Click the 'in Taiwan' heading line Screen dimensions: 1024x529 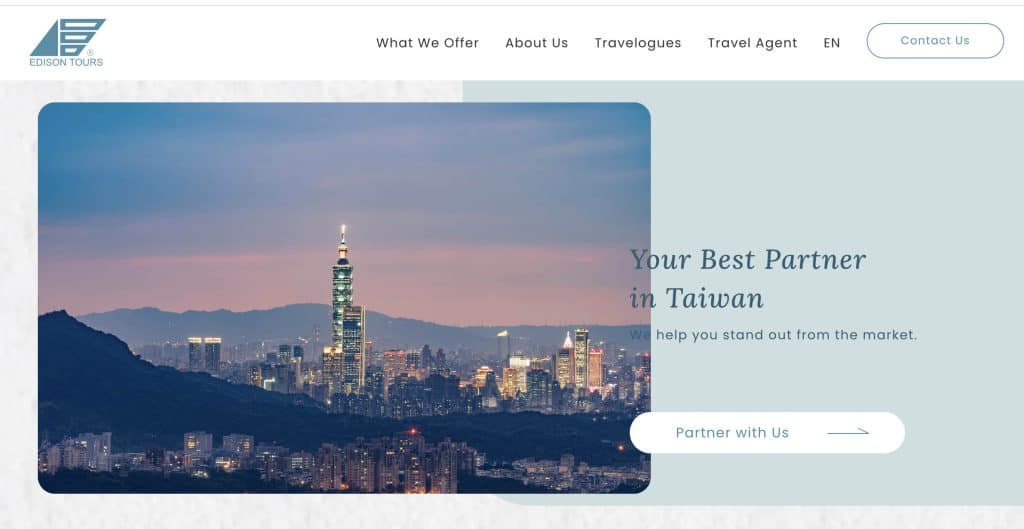[697, 298]
